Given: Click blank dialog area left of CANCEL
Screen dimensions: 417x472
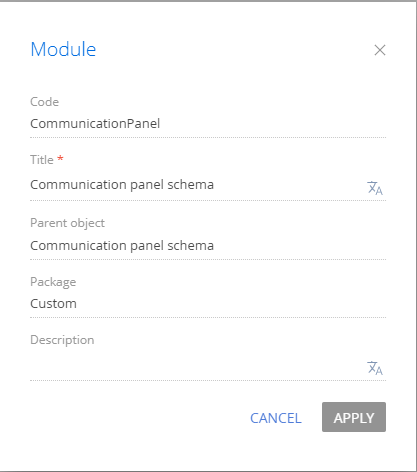Looking at the screenshot, I should coord(133,418).
